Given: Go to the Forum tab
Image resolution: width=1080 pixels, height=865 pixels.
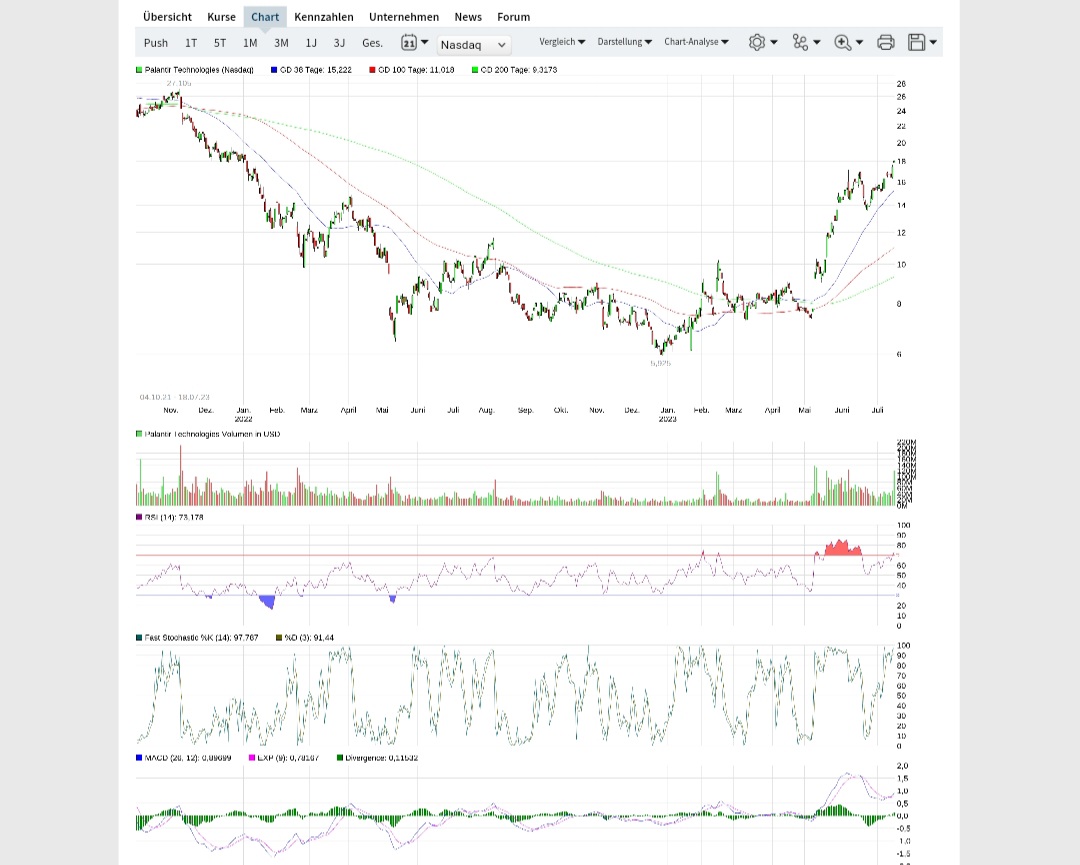Looking at the screenshot, I should click(514, 17).
